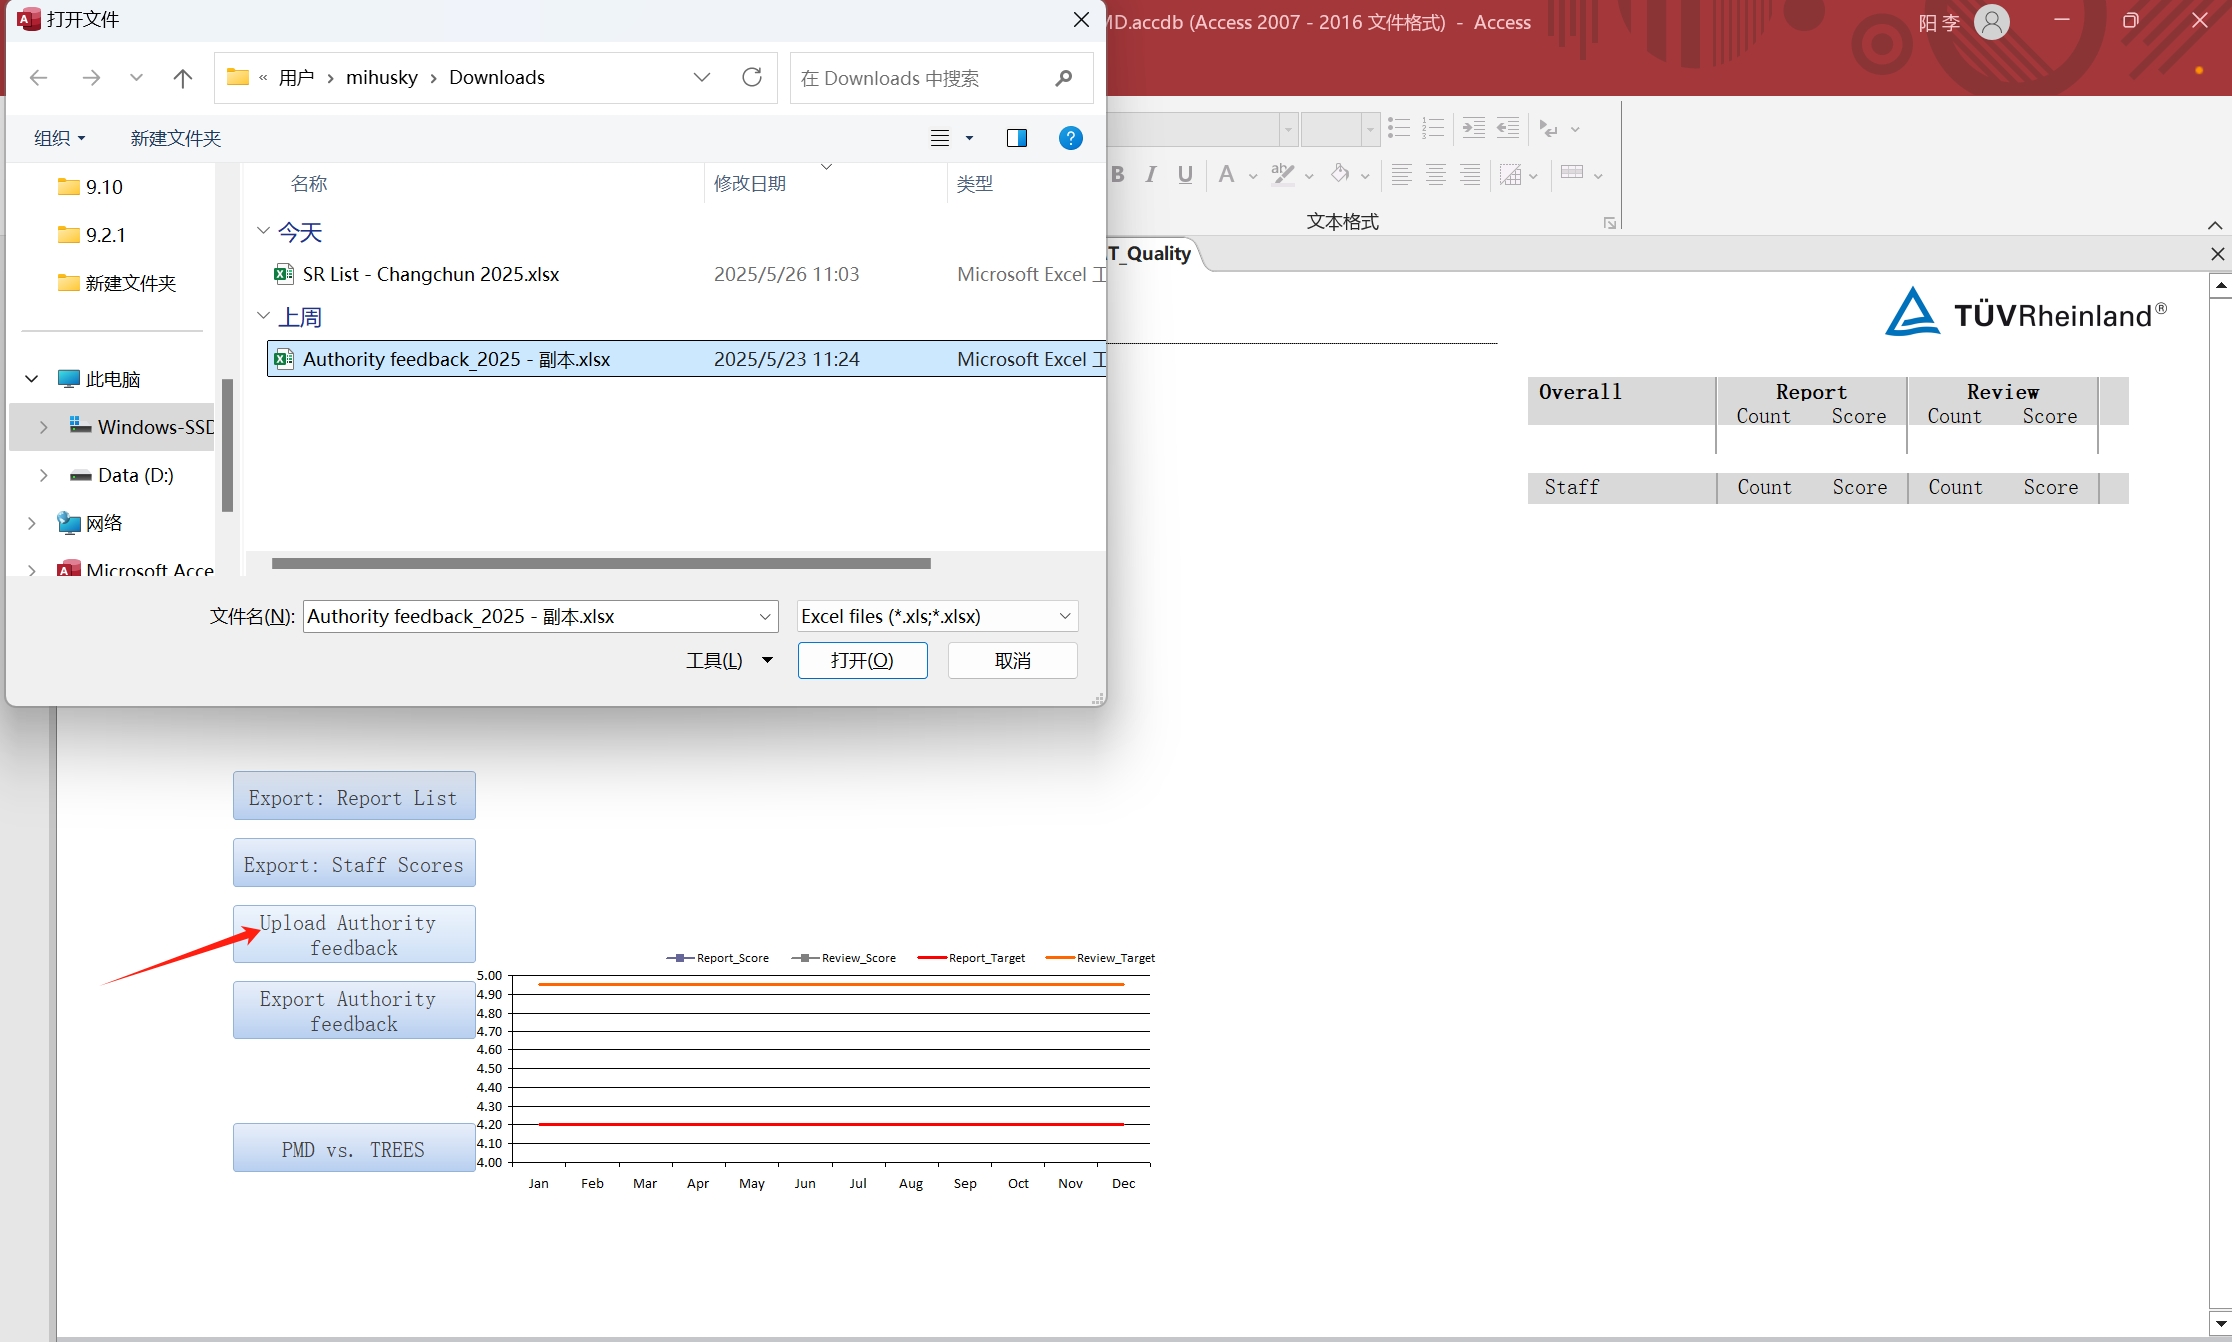Click search magnifier in file dialog

pyautogui.click(x=1064, y=78)
